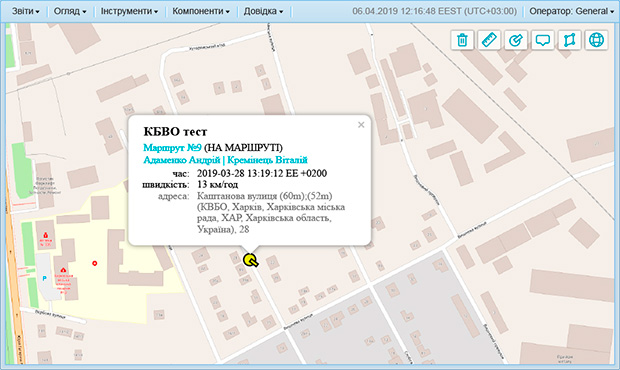Click the checkmark edit tool icon
Image resolution: width=620 pixels, height=370 pixels.
[516, 40]
